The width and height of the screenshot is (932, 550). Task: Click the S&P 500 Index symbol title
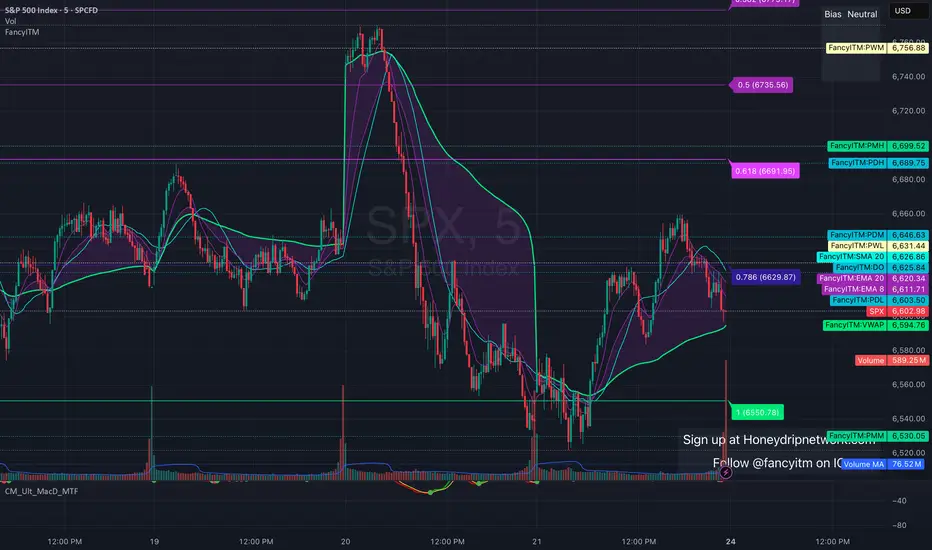coord(52,10)
